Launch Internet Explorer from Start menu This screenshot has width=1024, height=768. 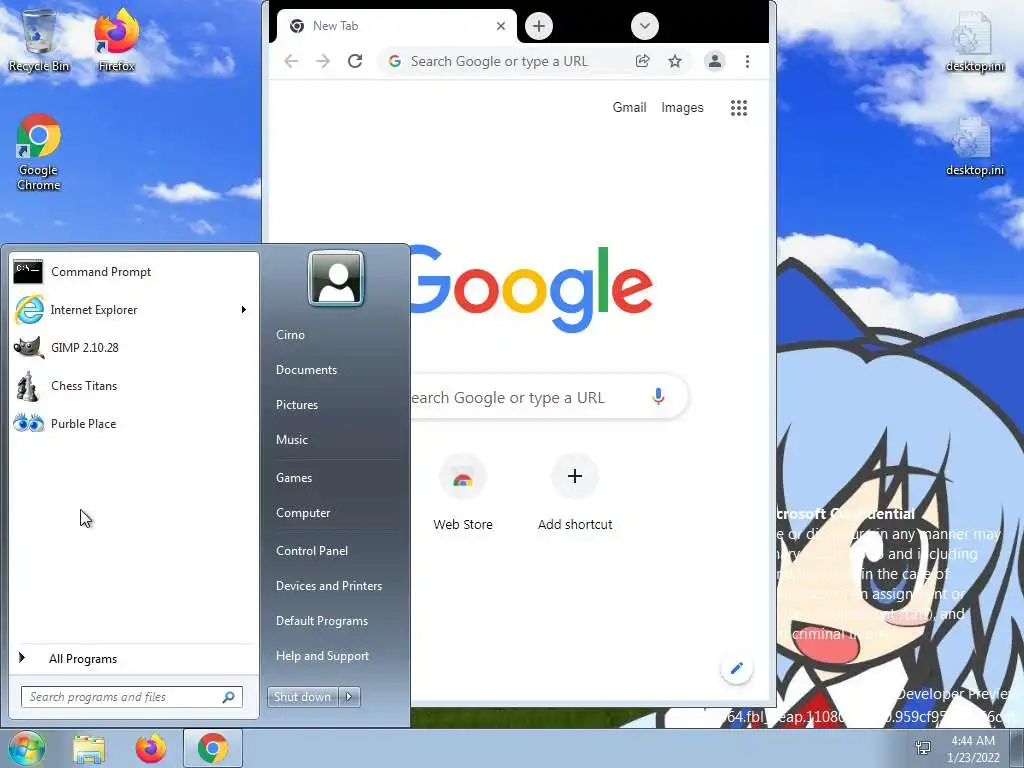pyautogui.click(x=124, y=310)
